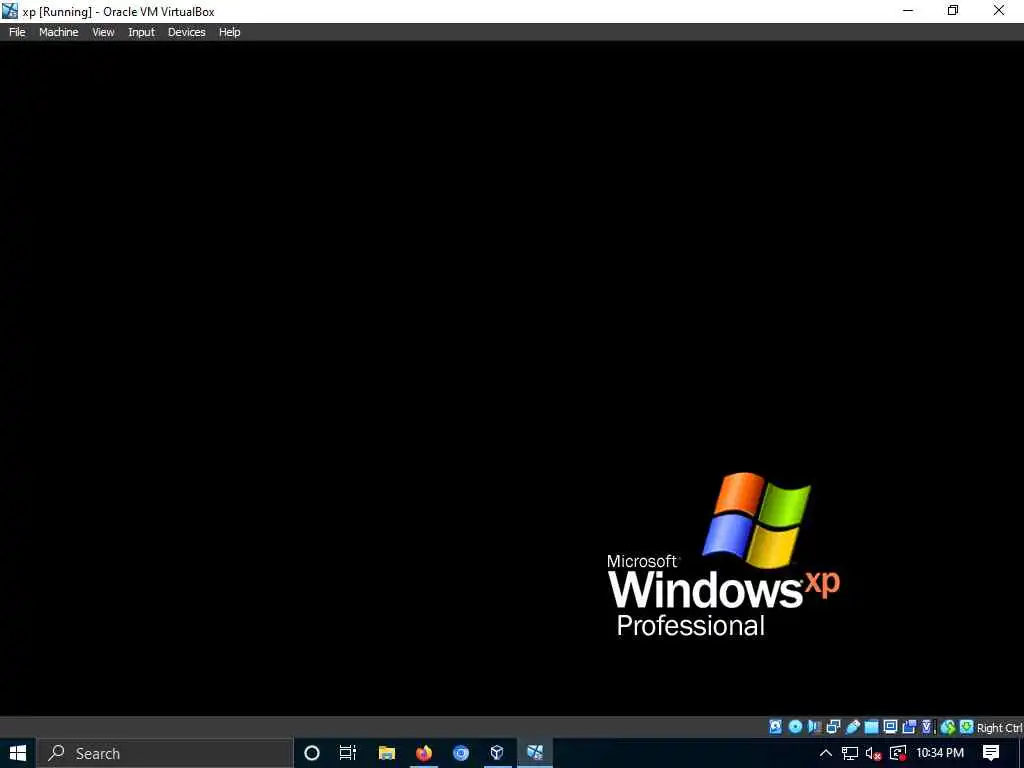Open Cortana from the taskbar
Viewport: 1024px width, 768px height.
[x=312, y=753]
